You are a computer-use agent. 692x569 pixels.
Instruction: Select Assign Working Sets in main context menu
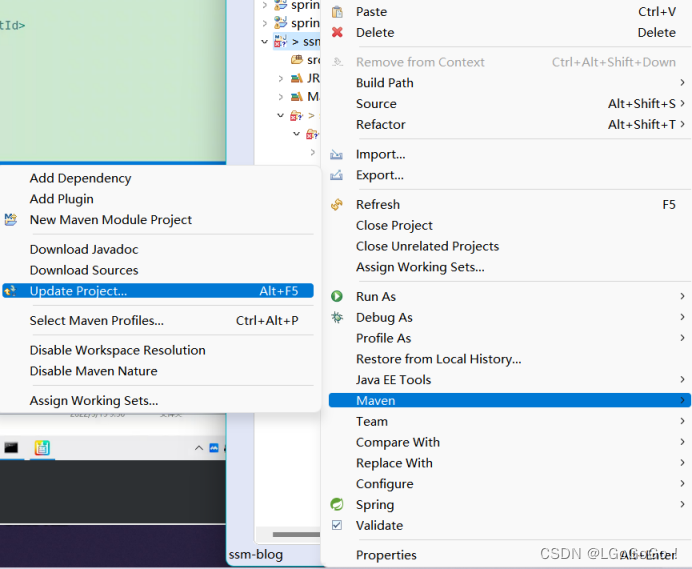pos(510,267)
